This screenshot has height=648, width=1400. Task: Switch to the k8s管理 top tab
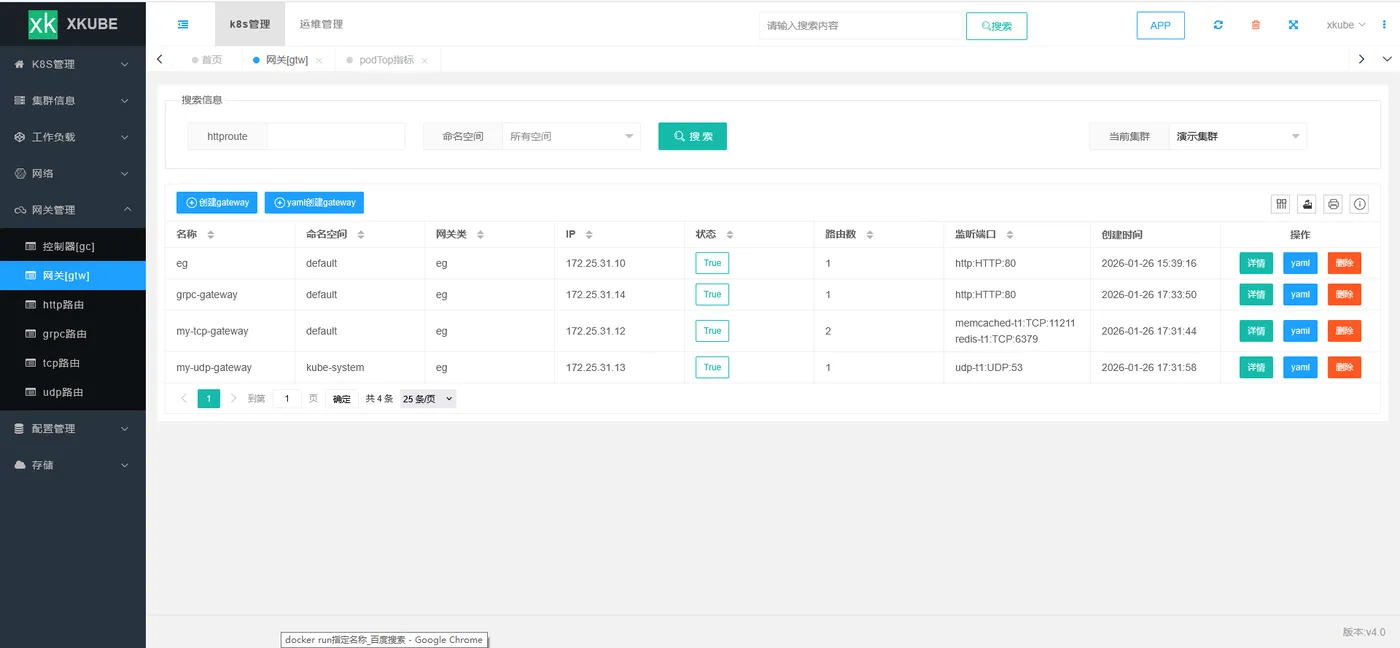click(x=250, y=24)
